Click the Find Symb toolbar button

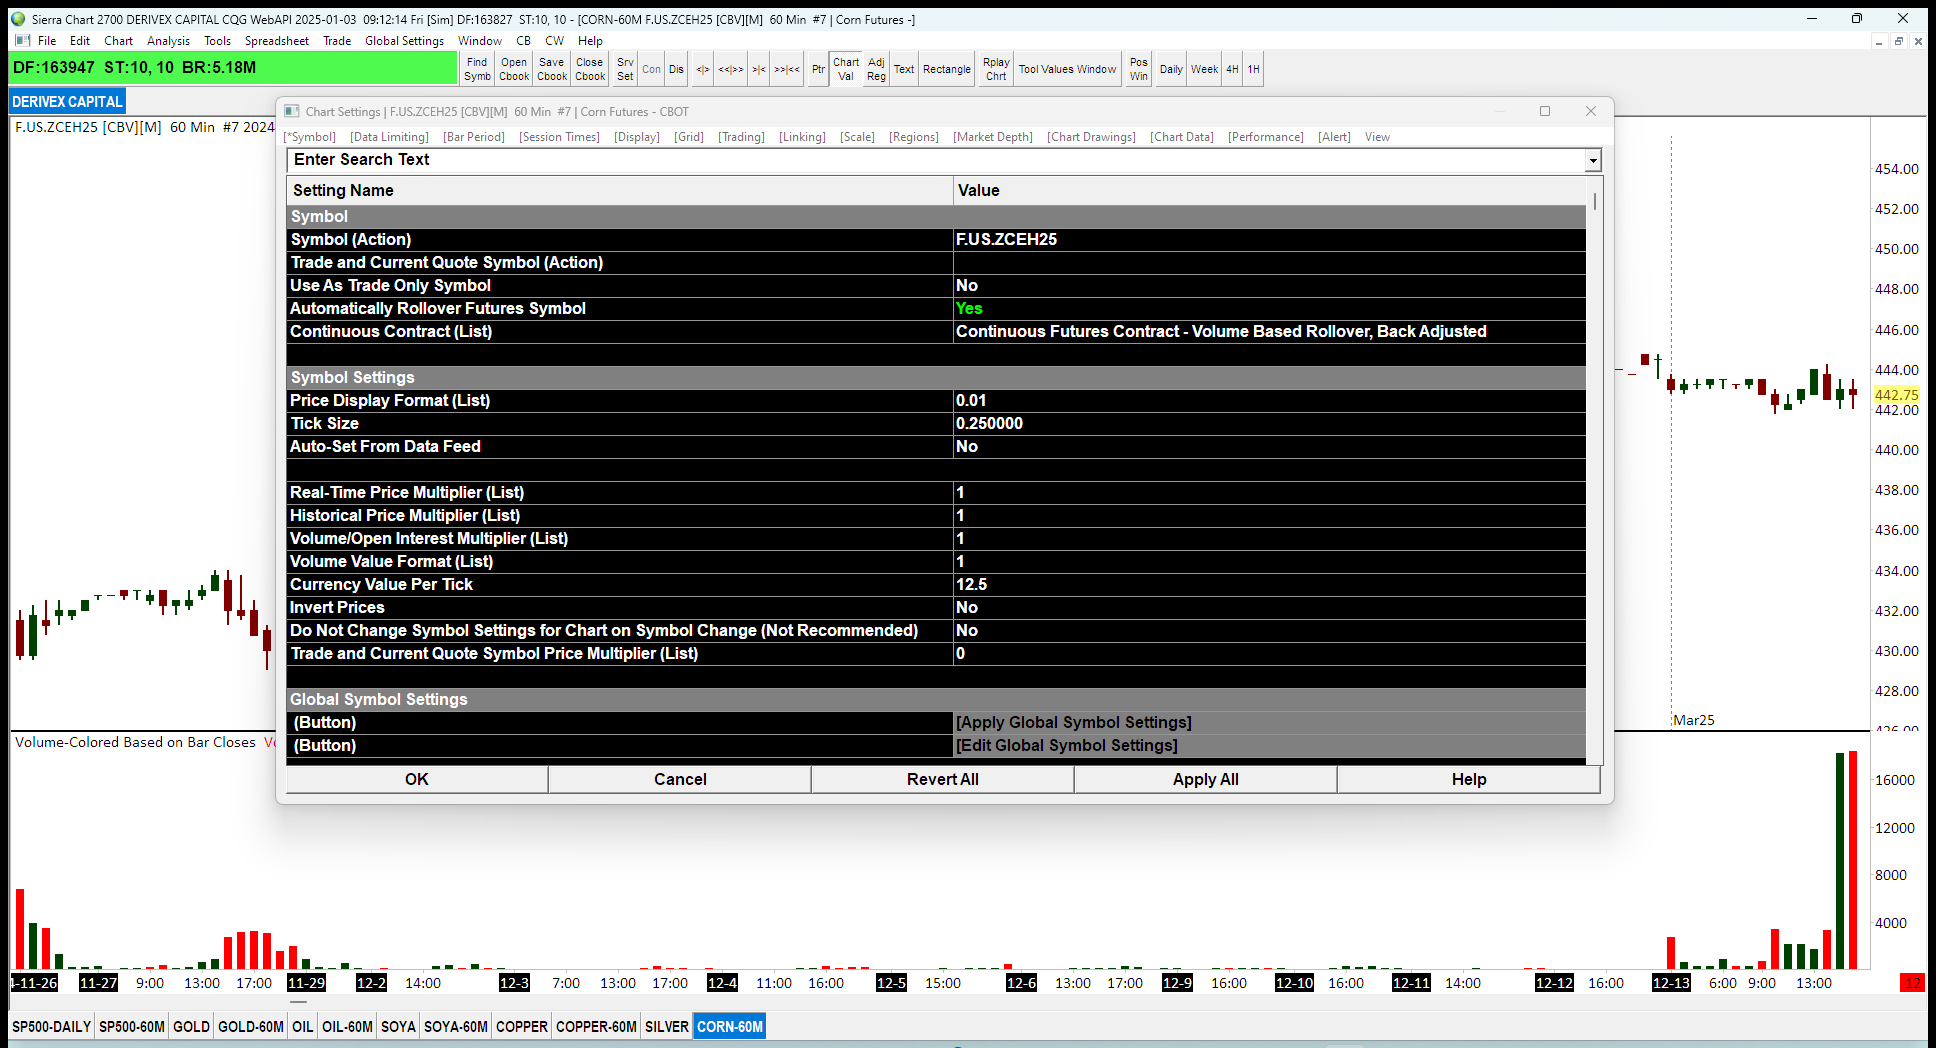click(477, 69)
